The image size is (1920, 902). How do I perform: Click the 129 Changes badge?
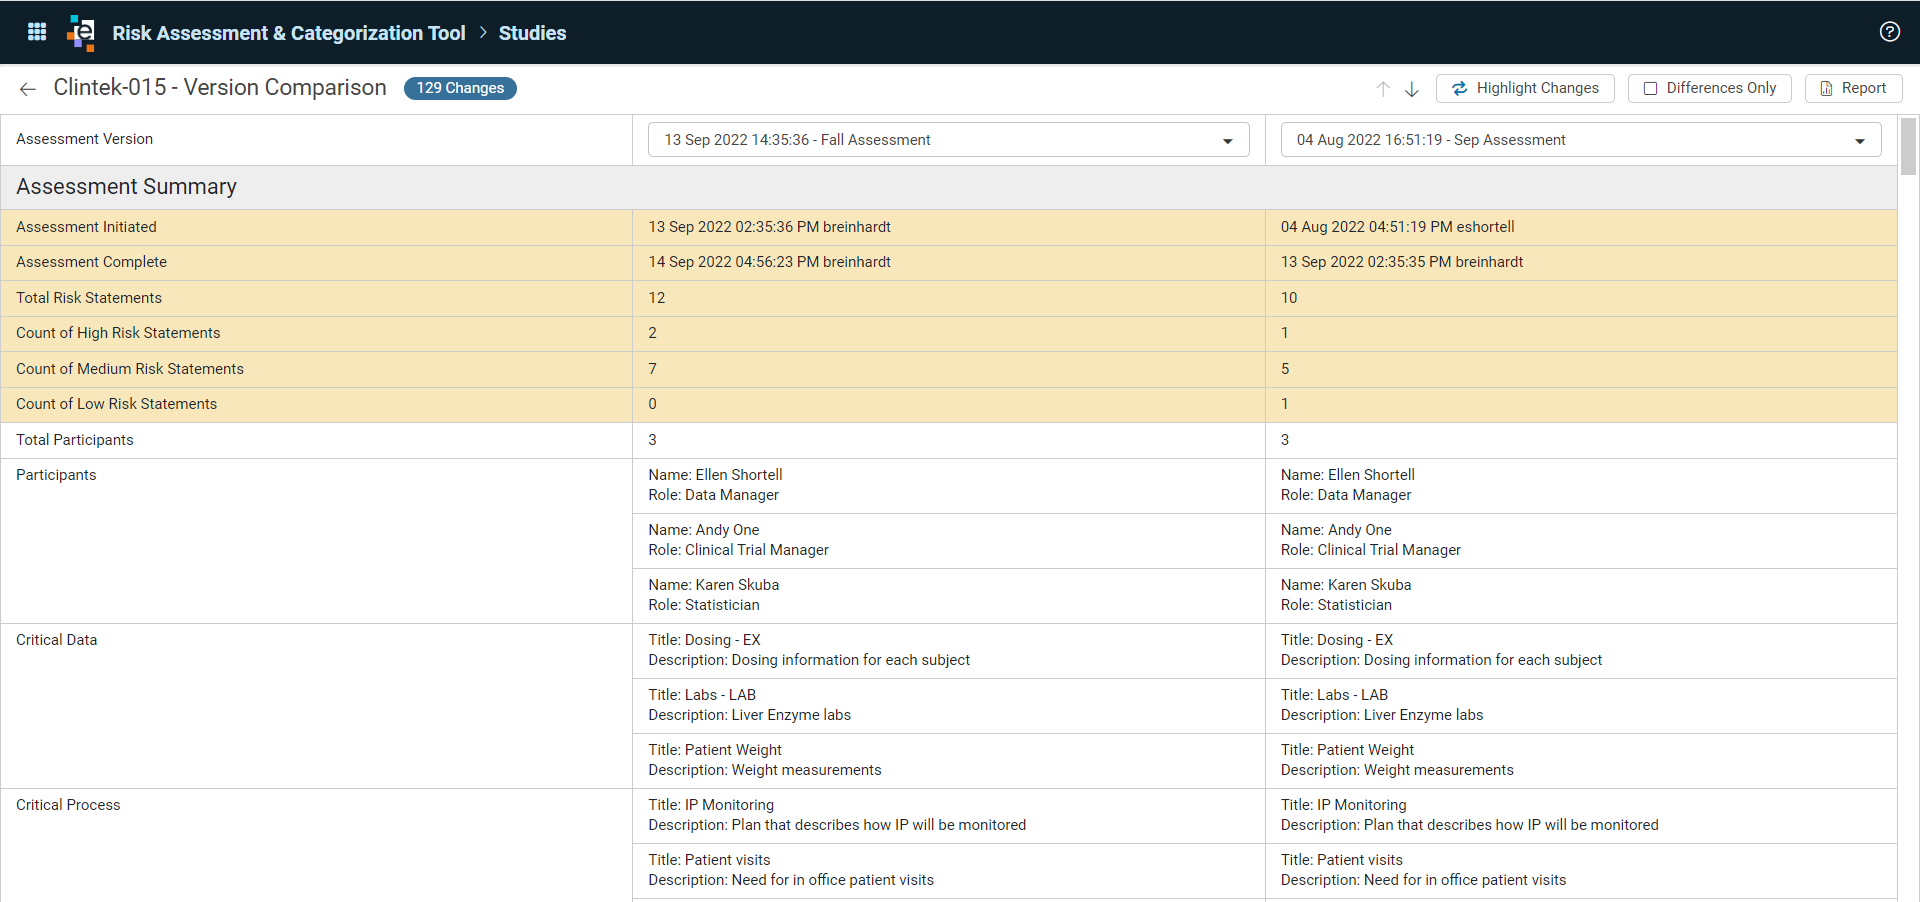(460, 88)
